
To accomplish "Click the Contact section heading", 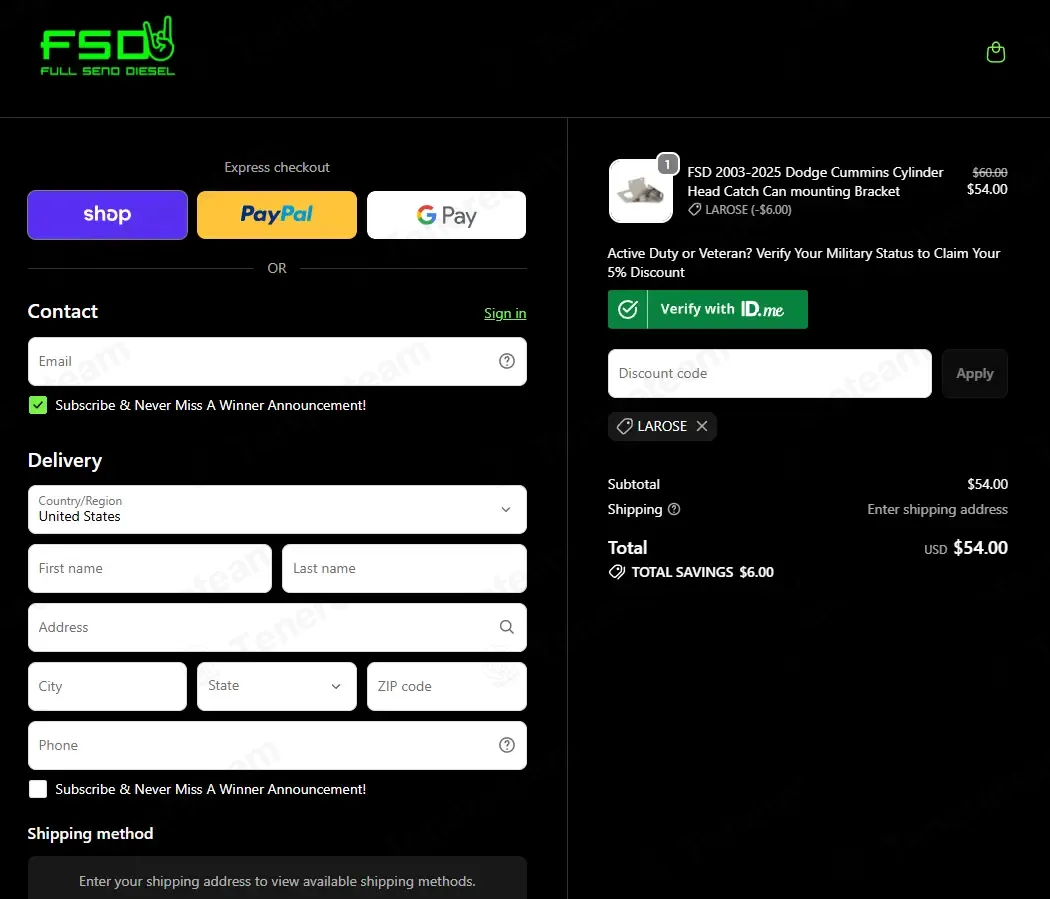I will pos(63,311).
